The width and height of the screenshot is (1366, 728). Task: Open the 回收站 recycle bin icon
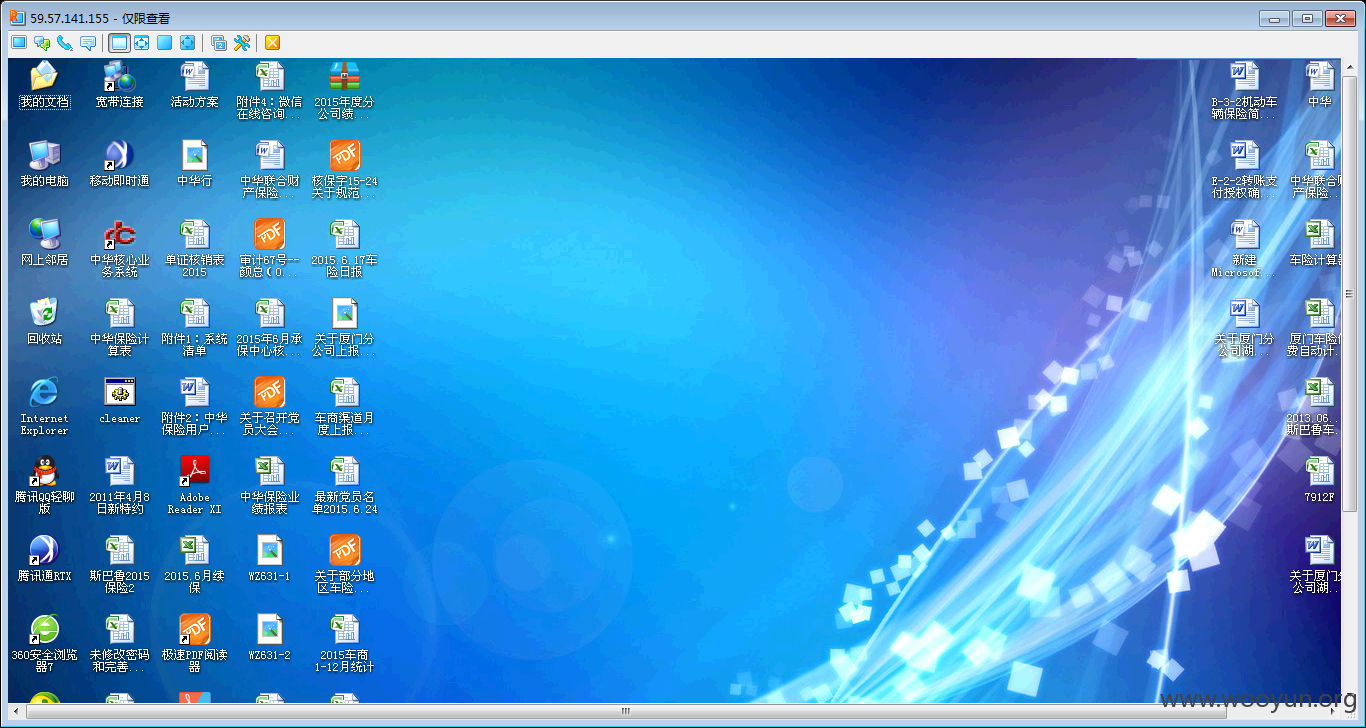(x=44, y=322)
